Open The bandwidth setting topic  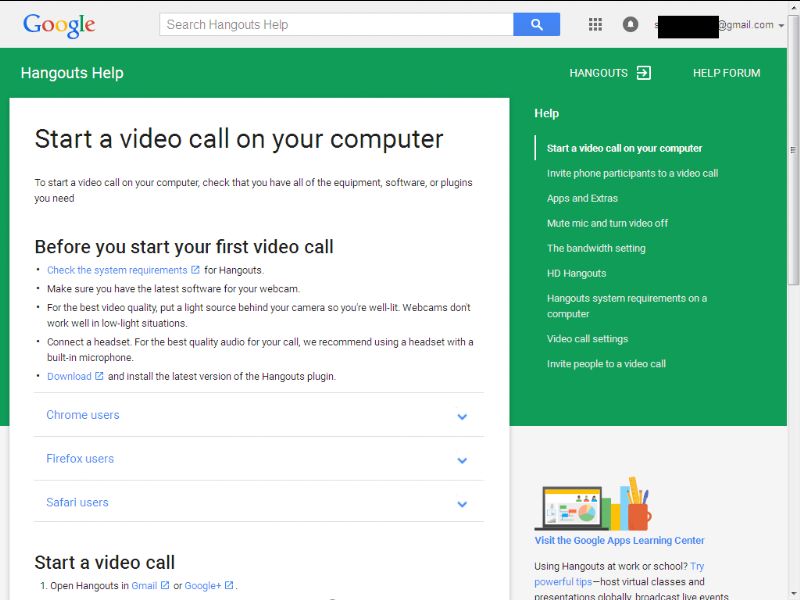pos(596,248)
